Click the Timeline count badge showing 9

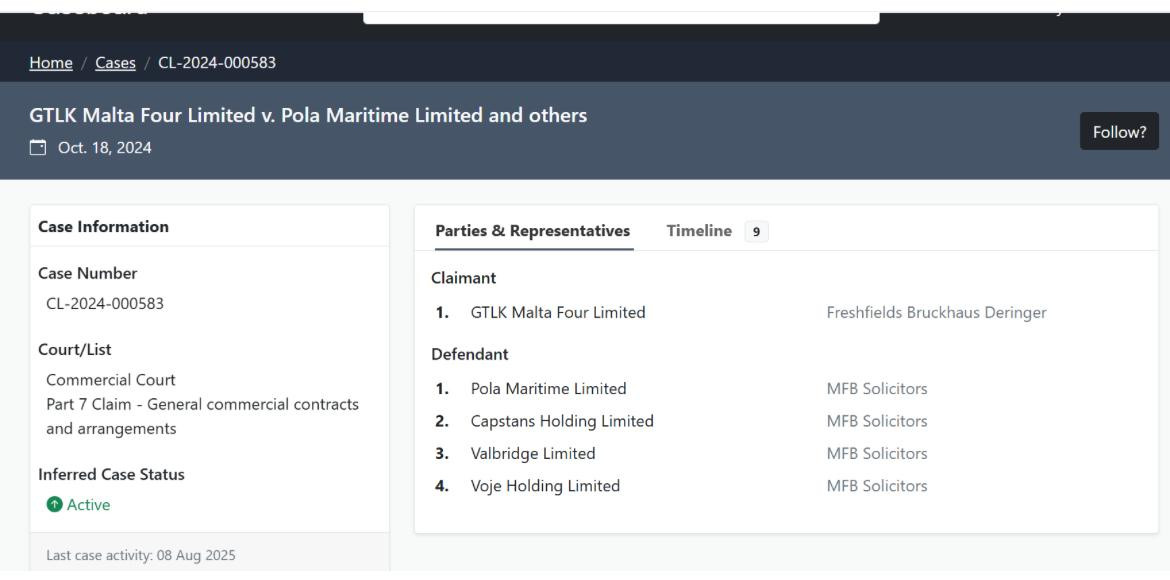[756, 232]
